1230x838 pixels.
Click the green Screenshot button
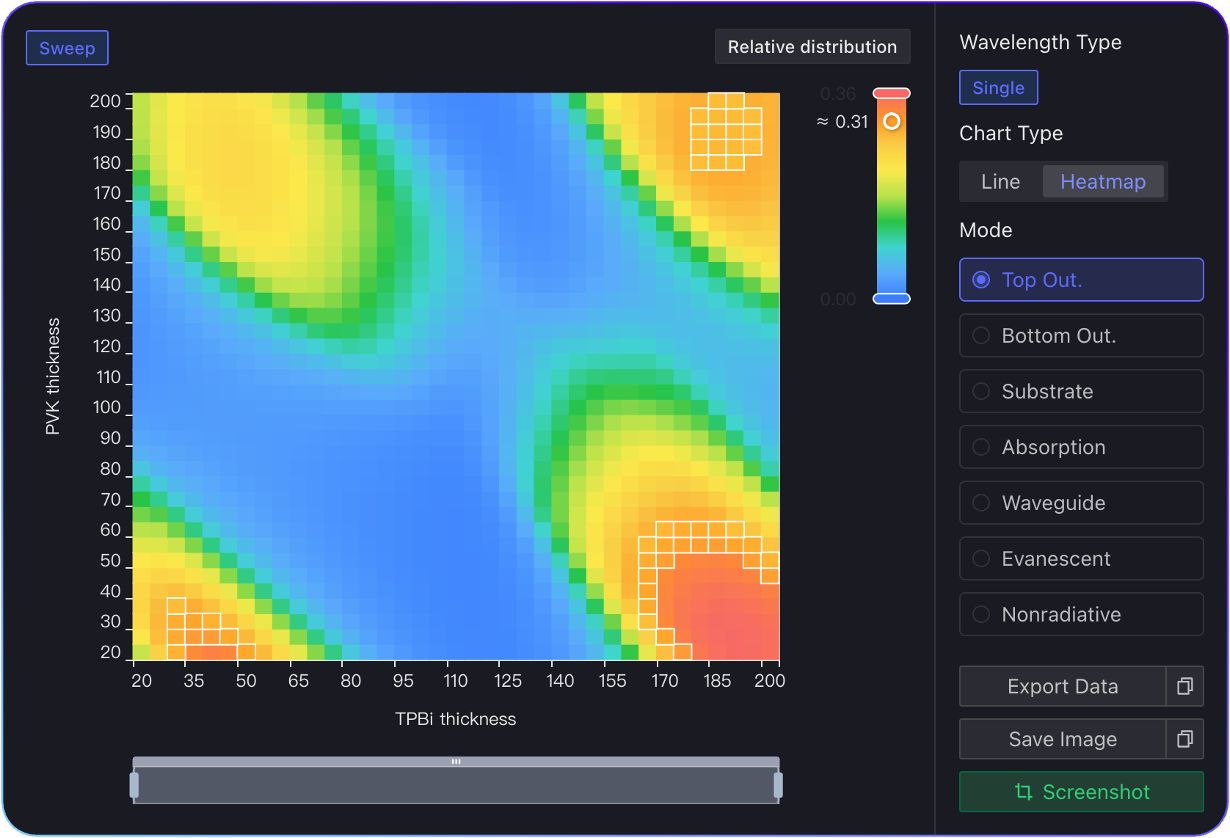(x=1081, y=792)
